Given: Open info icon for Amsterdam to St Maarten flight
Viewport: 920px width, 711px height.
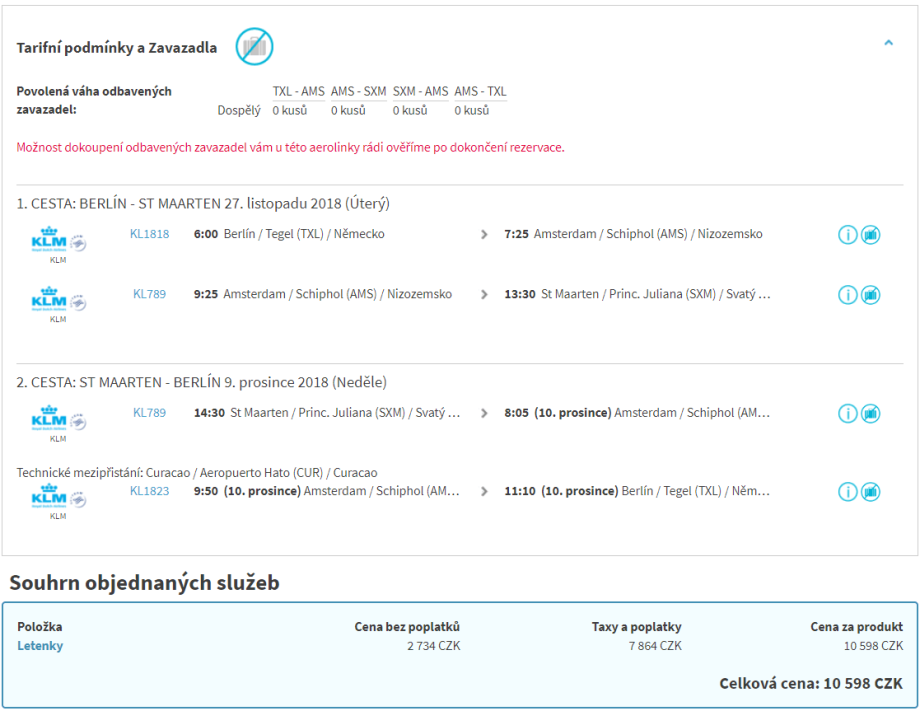Looking at the screenshot, I should (848, 295).
